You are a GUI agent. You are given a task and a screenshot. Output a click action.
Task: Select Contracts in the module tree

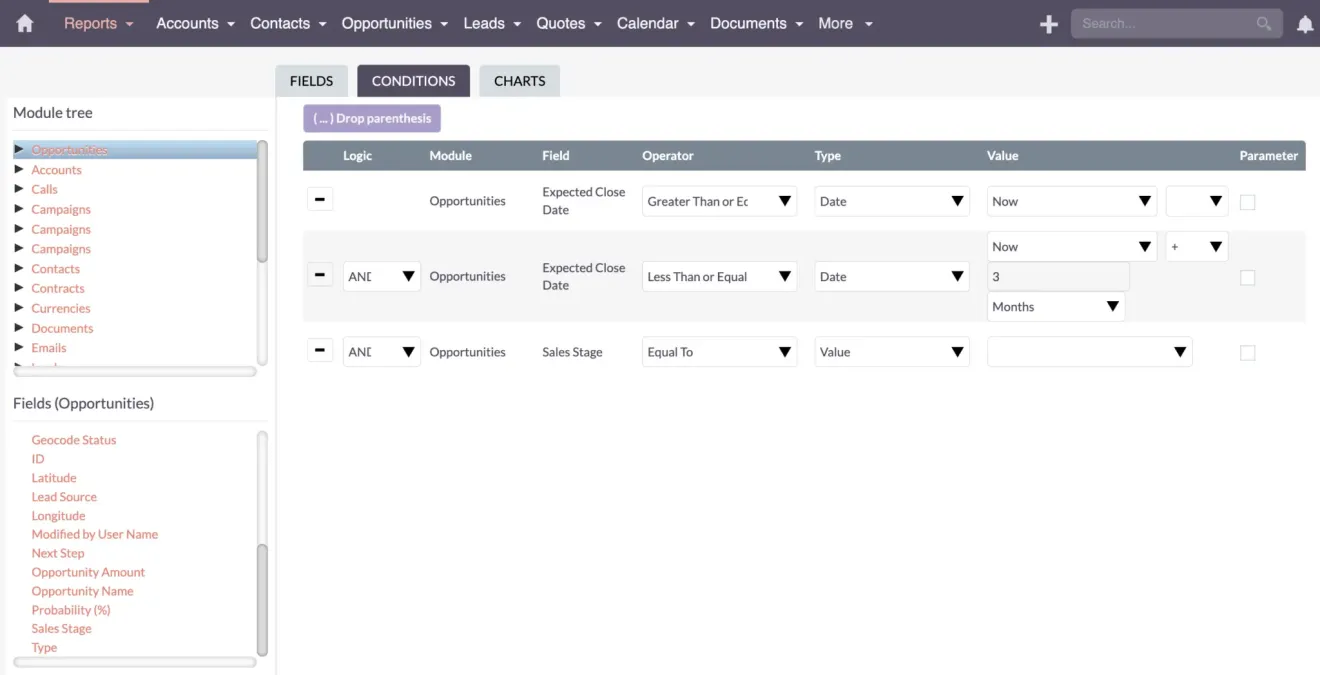coord(57,288)
